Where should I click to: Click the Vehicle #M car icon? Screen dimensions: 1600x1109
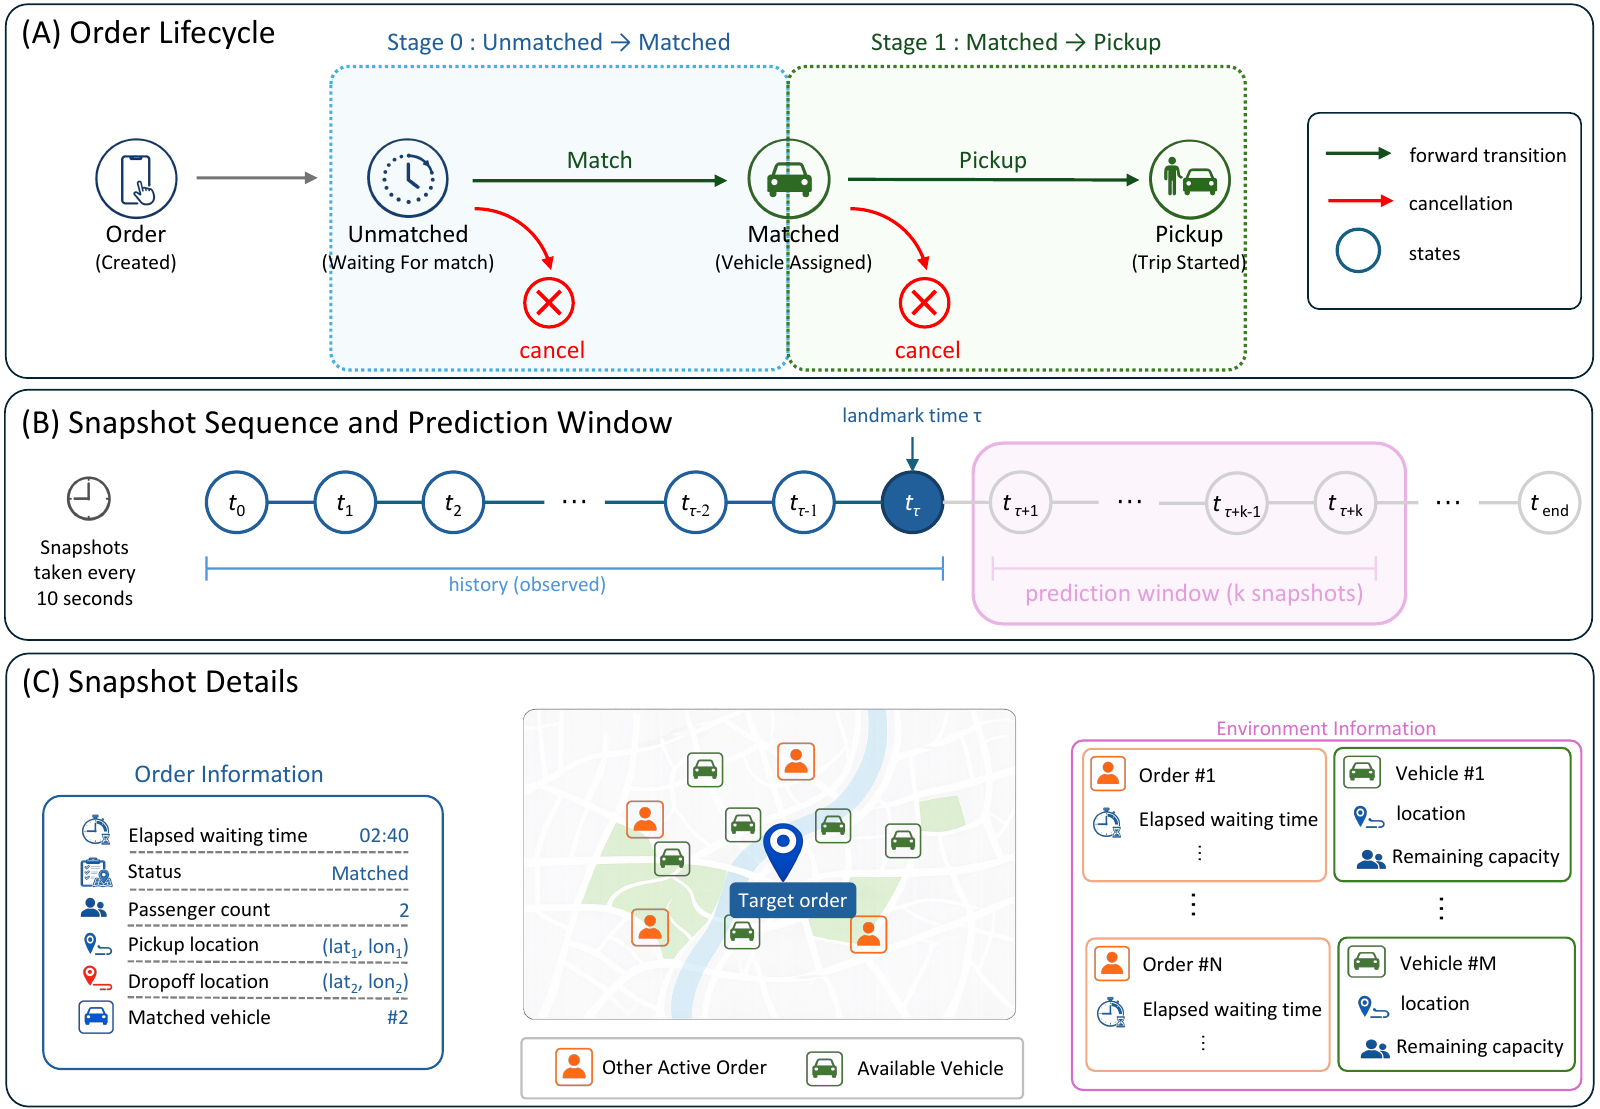1367,962
